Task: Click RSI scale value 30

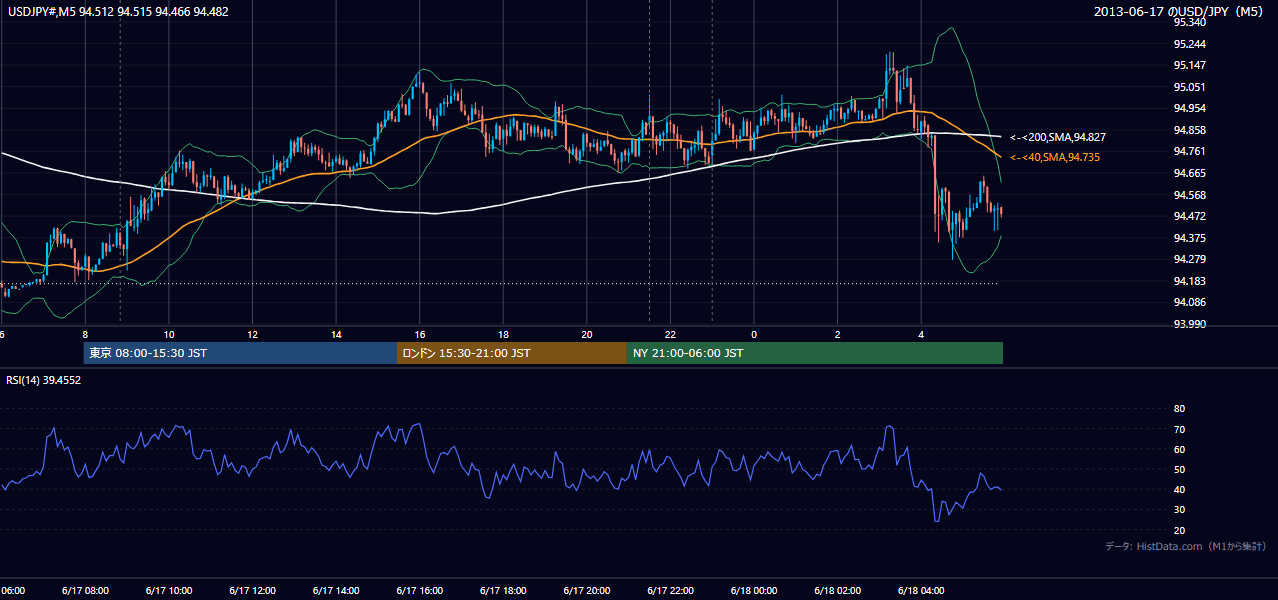Action: click(1179, 510)
